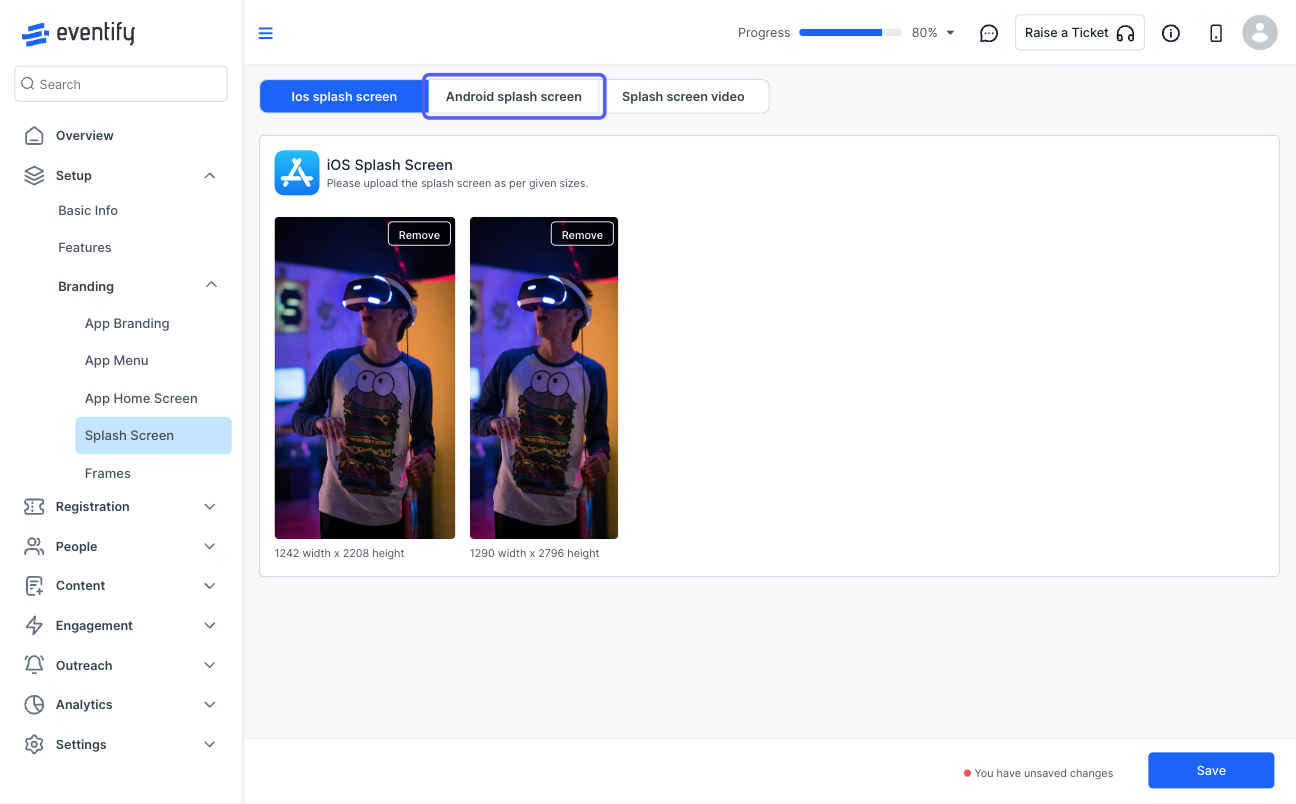The image size is (1296, 804).
Task: Collapse the Branding submenu chevron
Action: (x=211, y=285)
